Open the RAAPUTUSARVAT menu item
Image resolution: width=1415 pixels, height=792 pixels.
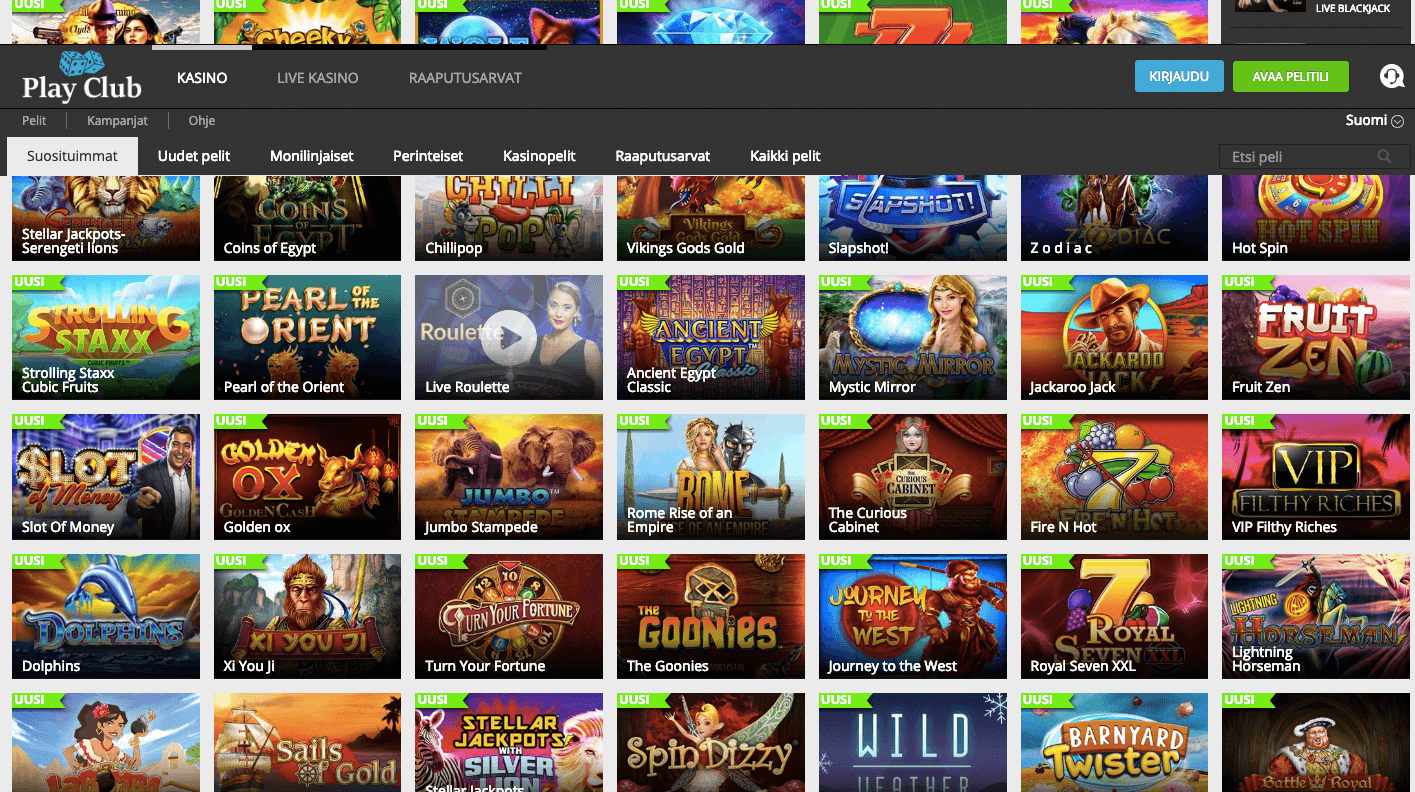(465, 78)
